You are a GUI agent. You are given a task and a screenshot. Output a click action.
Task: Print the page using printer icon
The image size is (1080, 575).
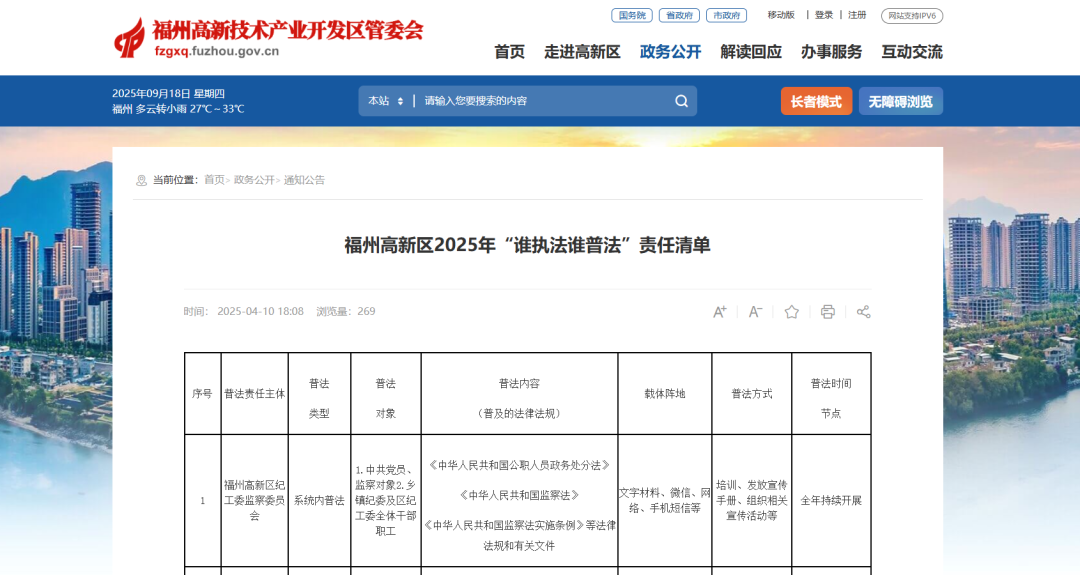click(827, 312)
